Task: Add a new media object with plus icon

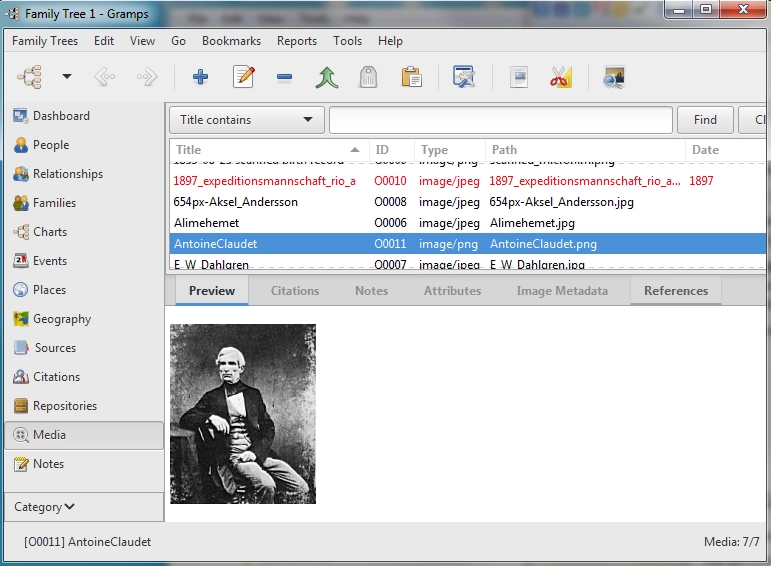Action: pos(200,77)
